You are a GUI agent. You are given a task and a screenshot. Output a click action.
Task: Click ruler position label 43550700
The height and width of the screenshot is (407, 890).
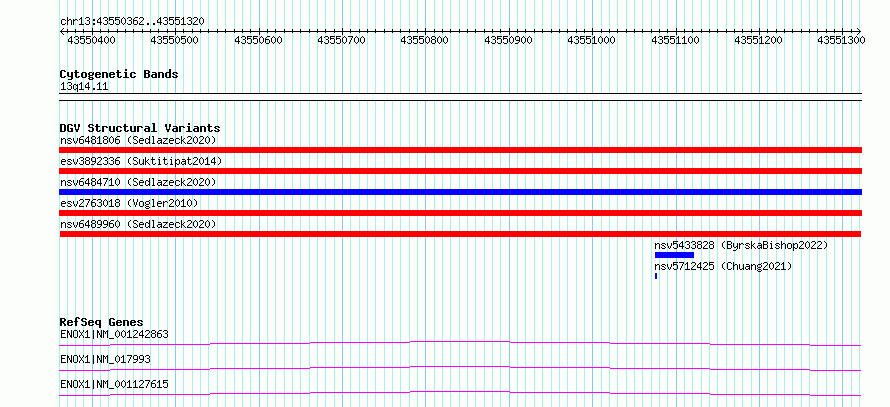(342, 40)
